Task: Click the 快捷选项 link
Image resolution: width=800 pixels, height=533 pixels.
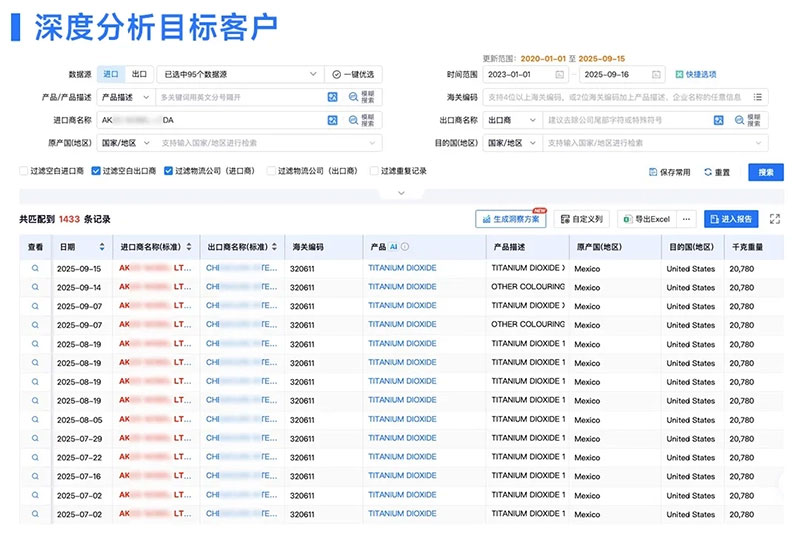Action: (696, 74)
